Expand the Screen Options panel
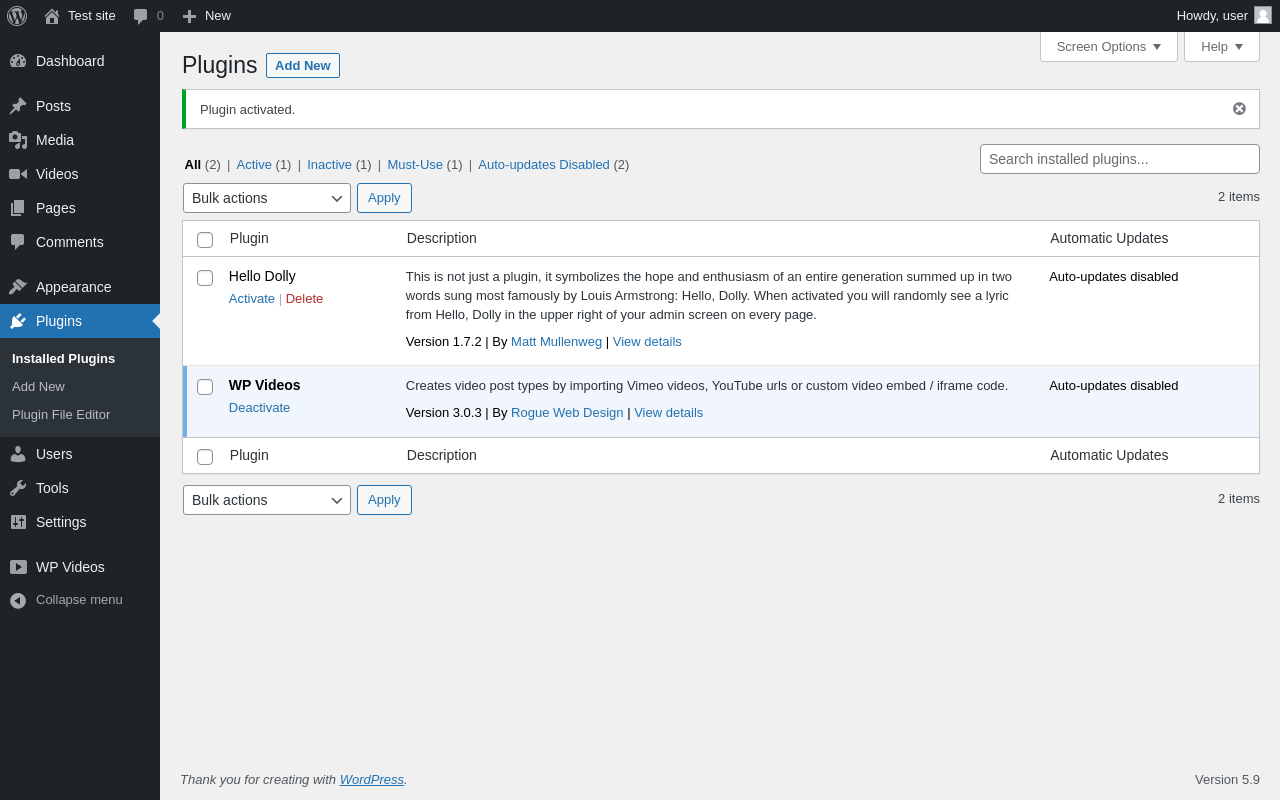Screen dimensions: 1280x800 (1109, 46)
